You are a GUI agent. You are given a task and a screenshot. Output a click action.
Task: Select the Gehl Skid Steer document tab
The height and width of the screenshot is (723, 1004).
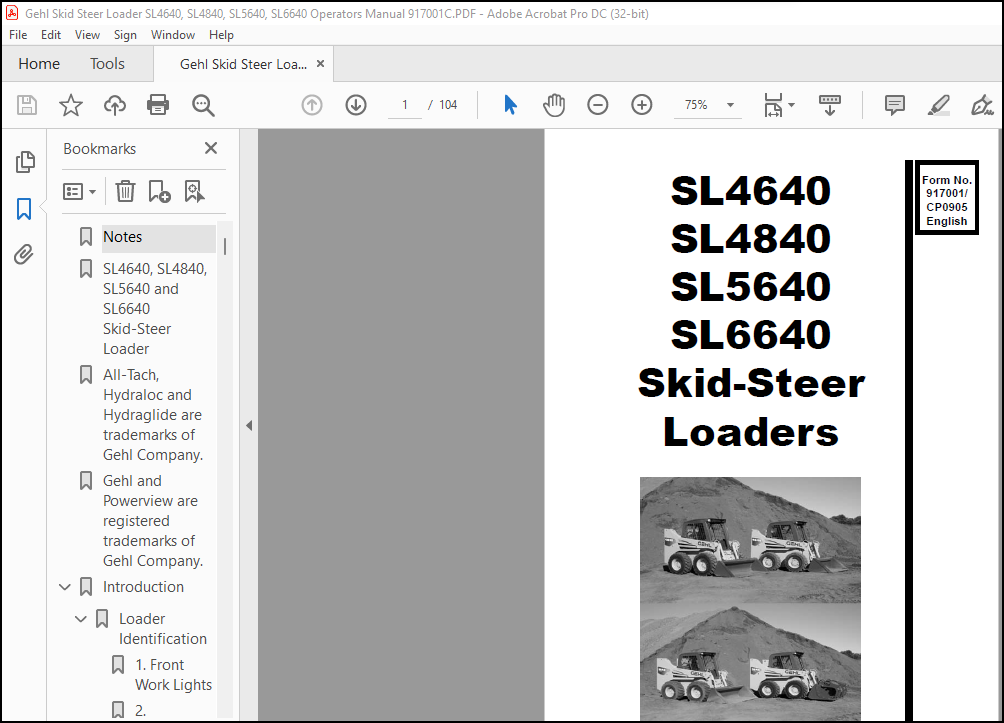coord(243,64)
